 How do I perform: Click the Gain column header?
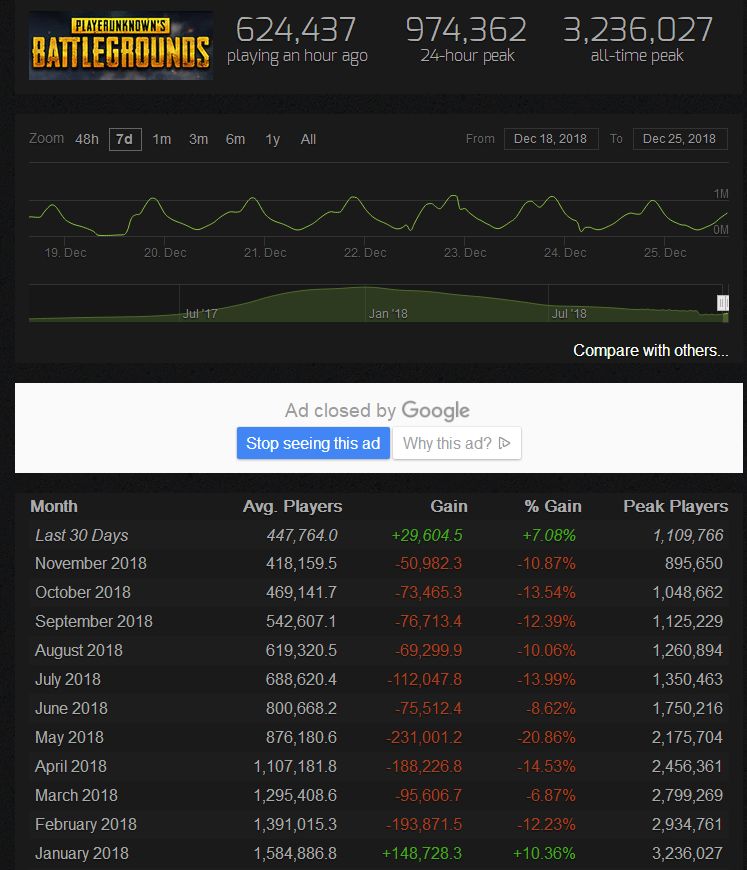click(x=449, y=506)
